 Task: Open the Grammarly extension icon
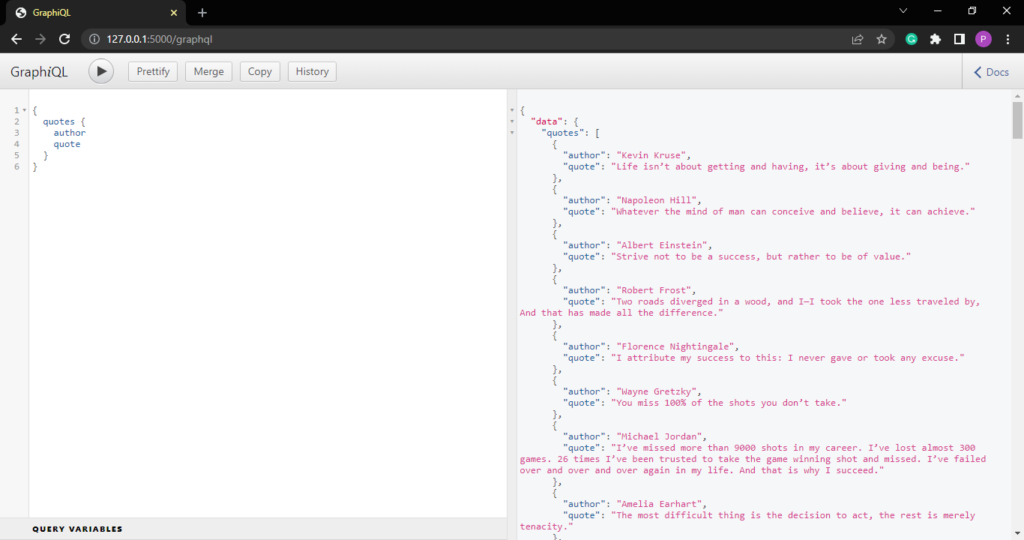[912, 39]
